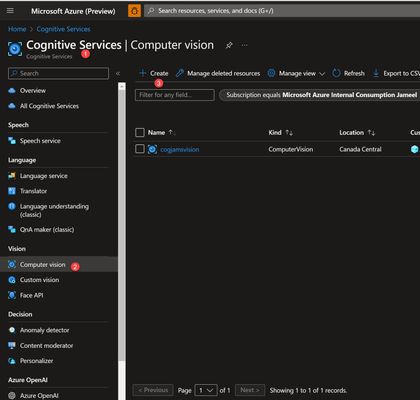Click the Cognitive Services breadcrumb link
This screenshot has width=420, height=400.
coord(63,29)
